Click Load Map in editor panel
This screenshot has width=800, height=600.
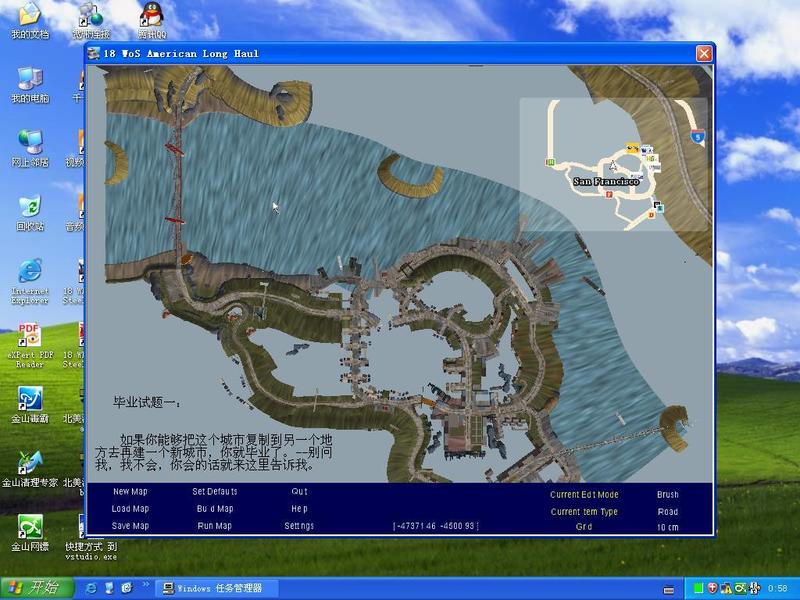[130, 509]
